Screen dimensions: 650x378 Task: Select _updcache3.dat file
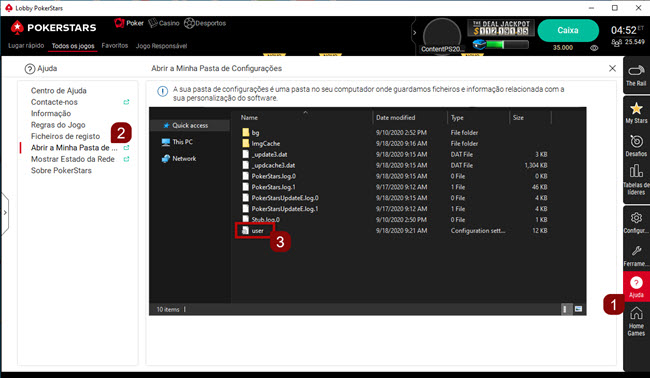coord(269,165)
